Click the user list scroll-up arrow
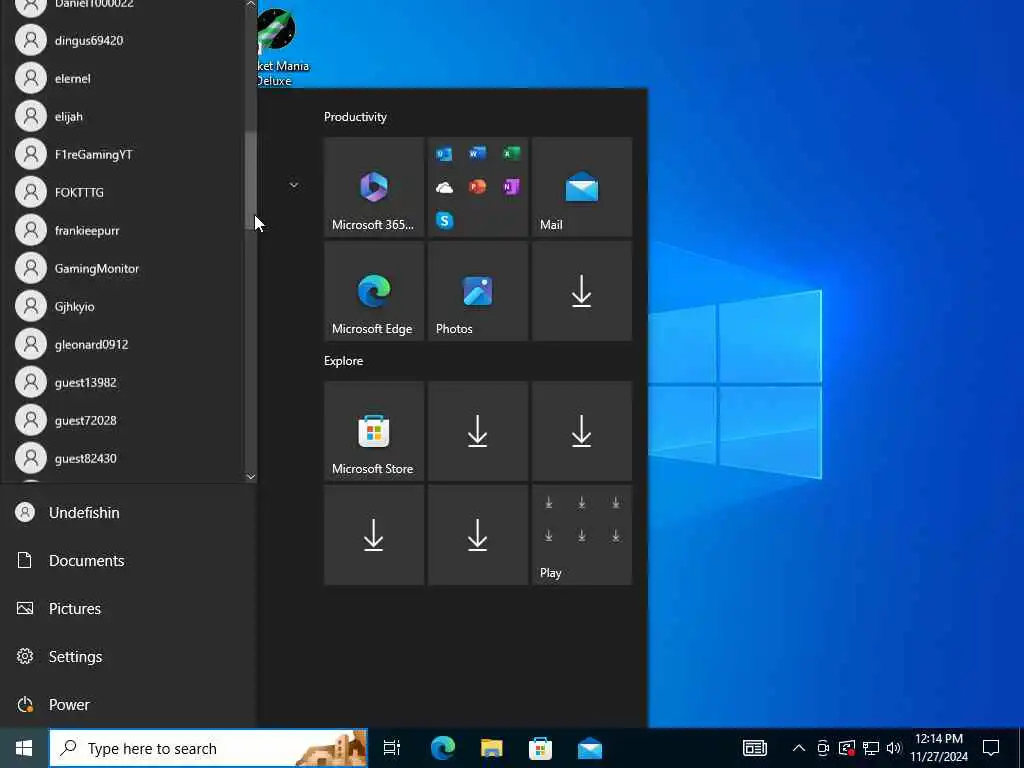1024x768 pixels. tap(251, 4)
